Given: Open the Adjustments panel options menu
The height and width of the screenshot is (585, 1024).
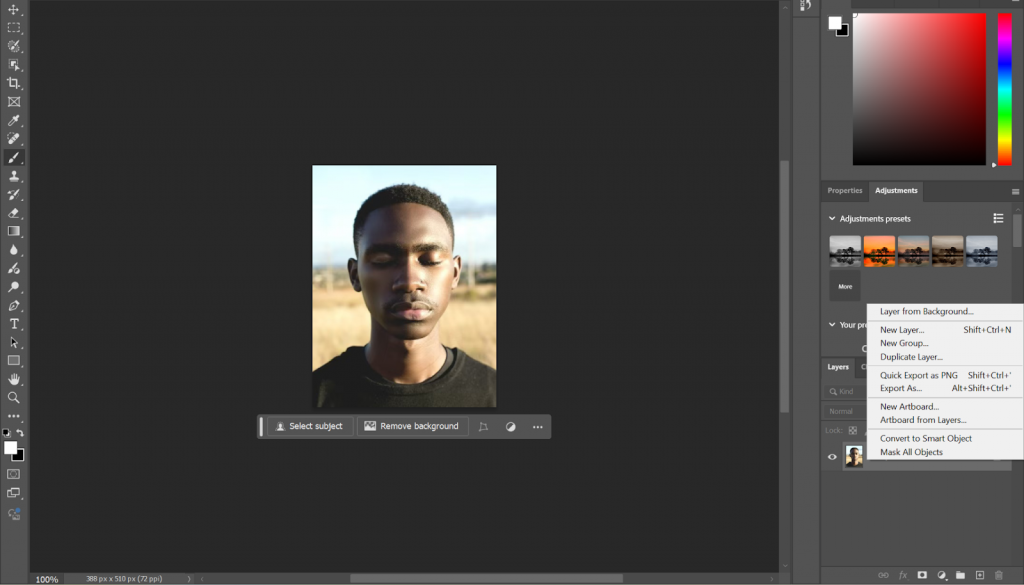Looking at the screenshot, I should [1015, 191].
